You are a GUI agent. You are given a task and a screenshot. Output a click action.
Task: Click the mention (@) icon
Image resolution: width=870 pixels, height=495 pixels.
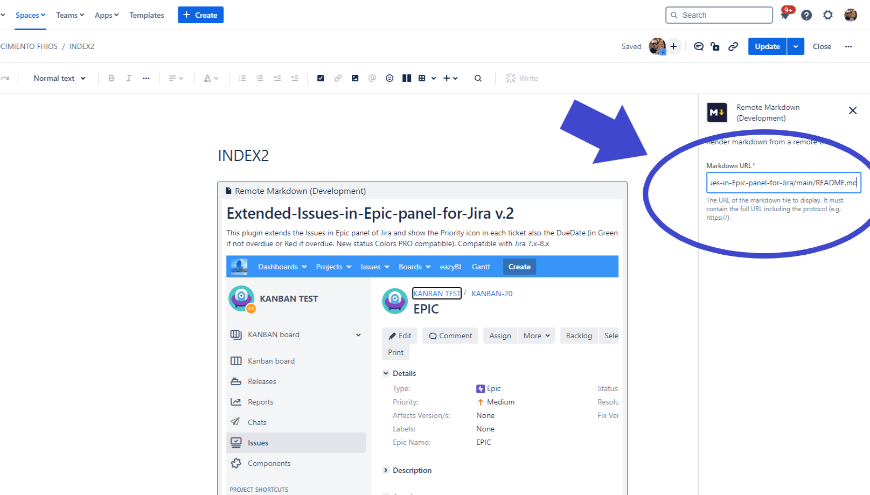(x=372, y=78)
